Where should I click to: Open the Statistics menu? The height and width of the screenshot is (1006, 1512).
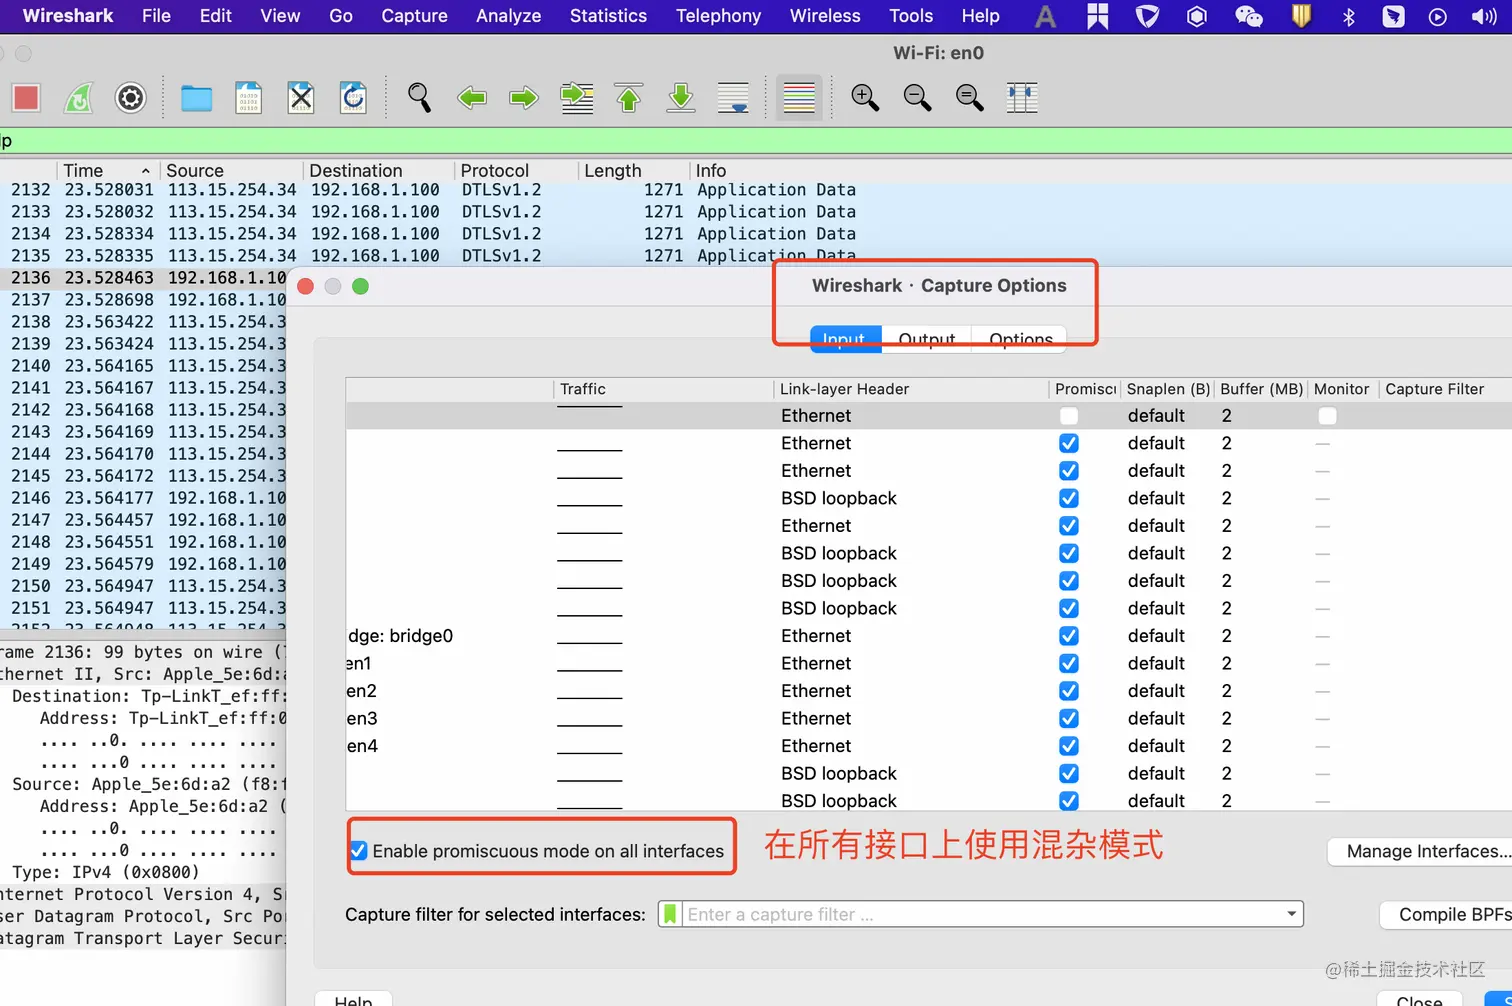coord(608,16)
